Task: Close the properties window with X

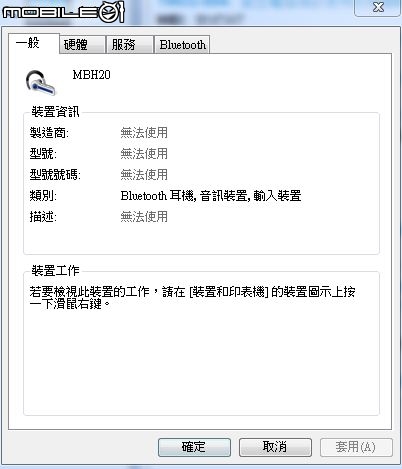Action: coord(378,7)
